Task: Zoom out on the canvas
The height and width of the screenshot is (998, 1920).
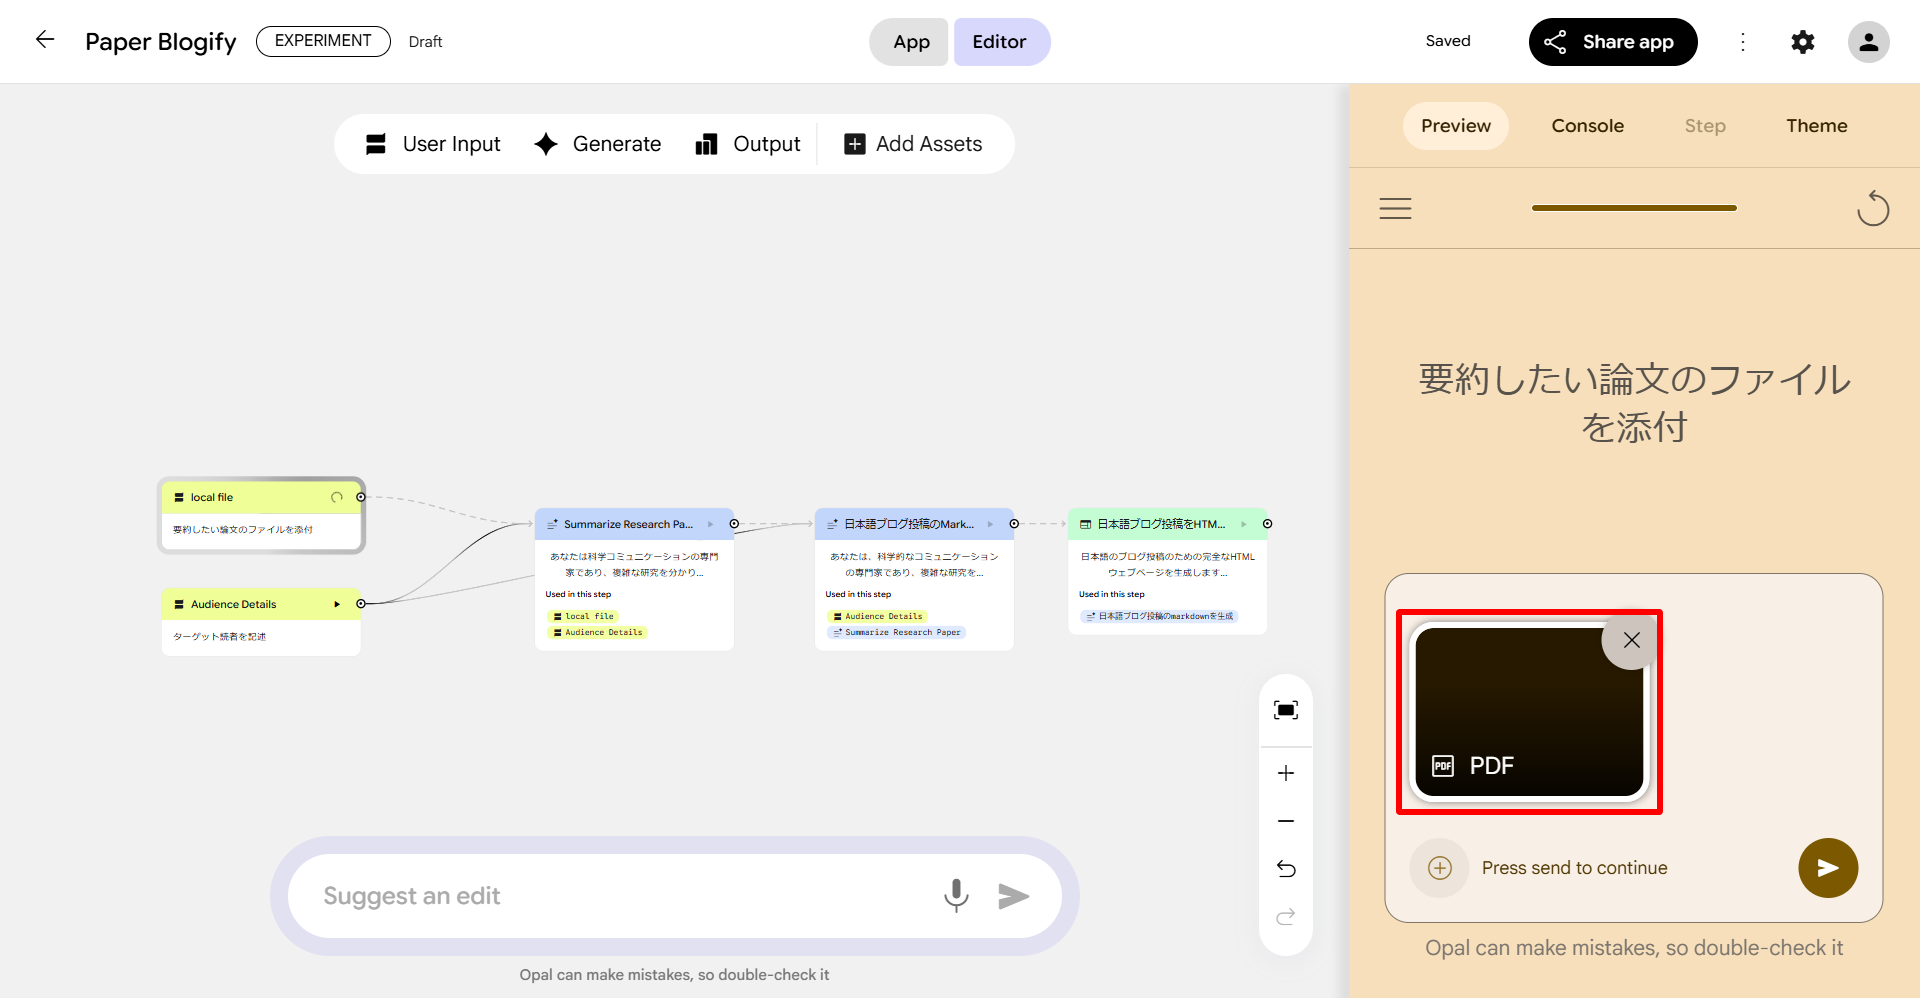Action: [1286, 821]
